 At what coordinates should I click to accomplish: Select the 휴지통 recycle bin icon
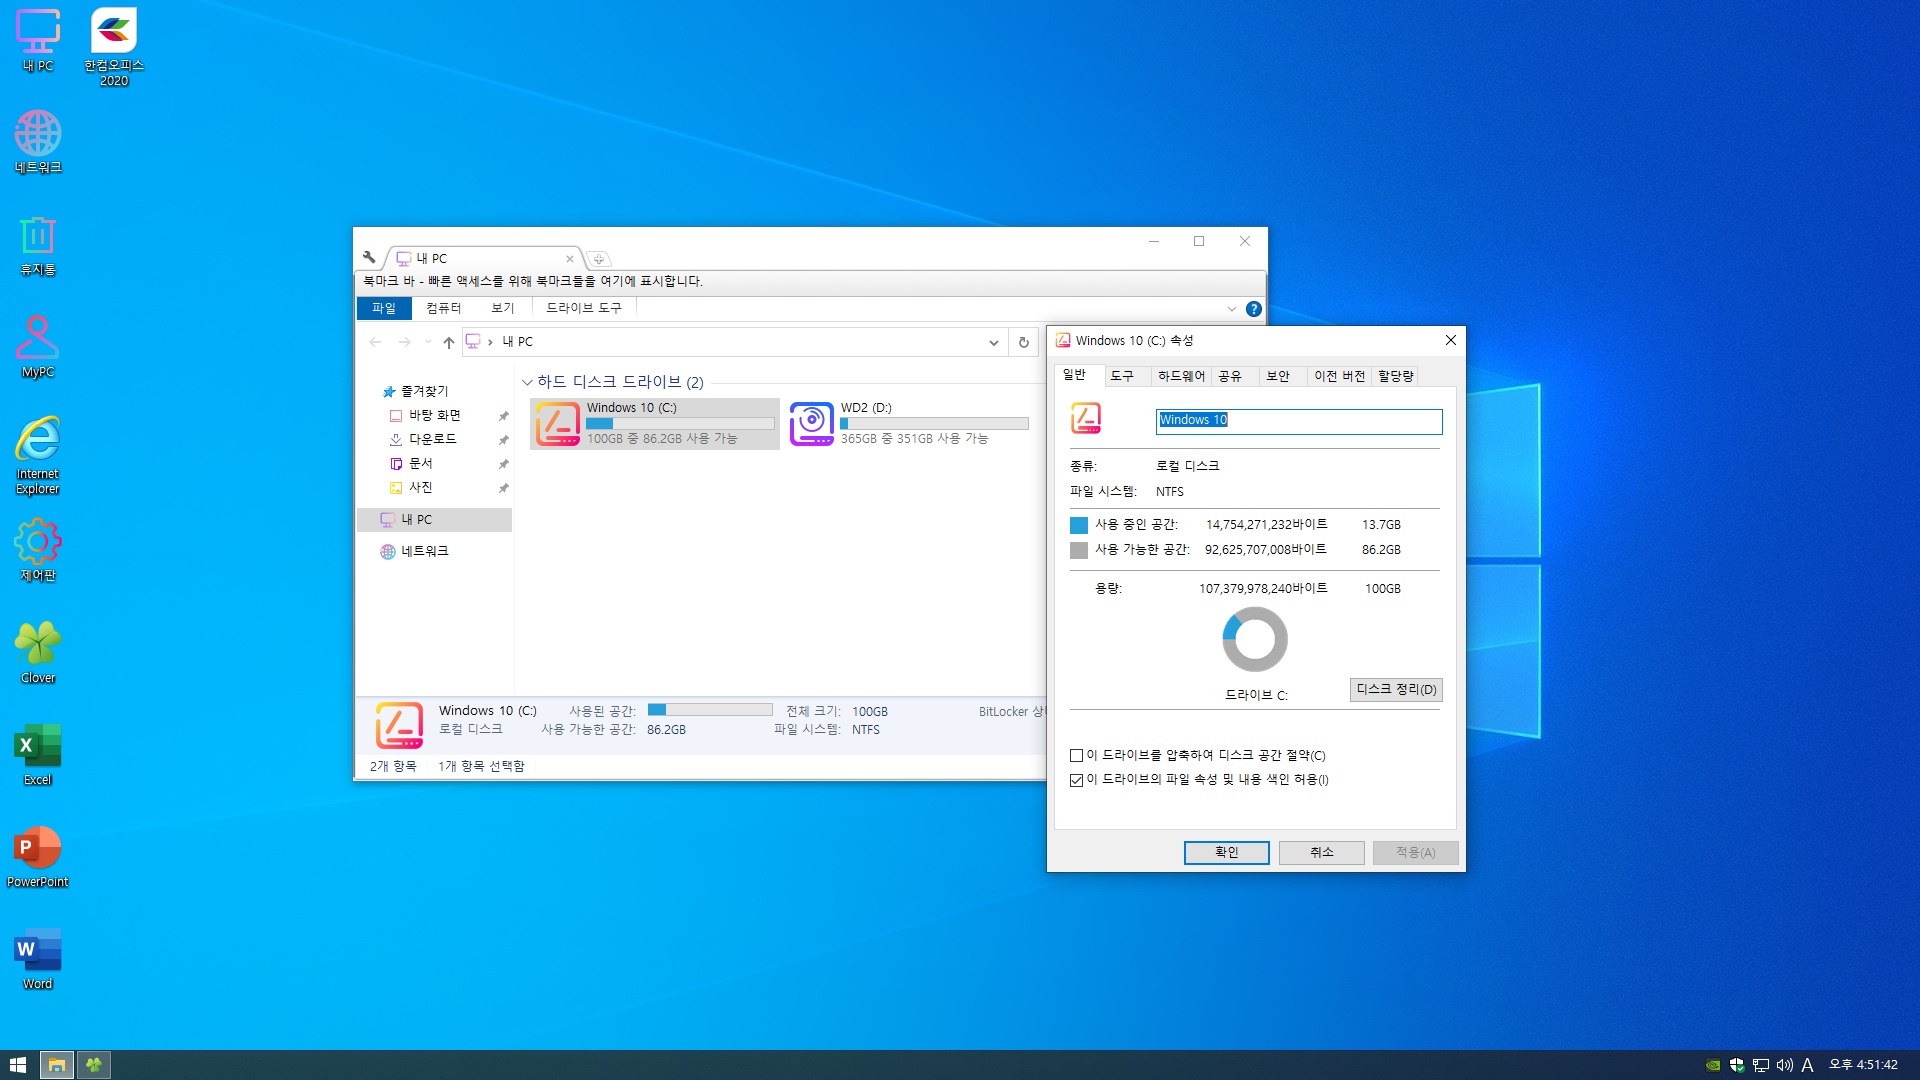click(x=38, y=245)
